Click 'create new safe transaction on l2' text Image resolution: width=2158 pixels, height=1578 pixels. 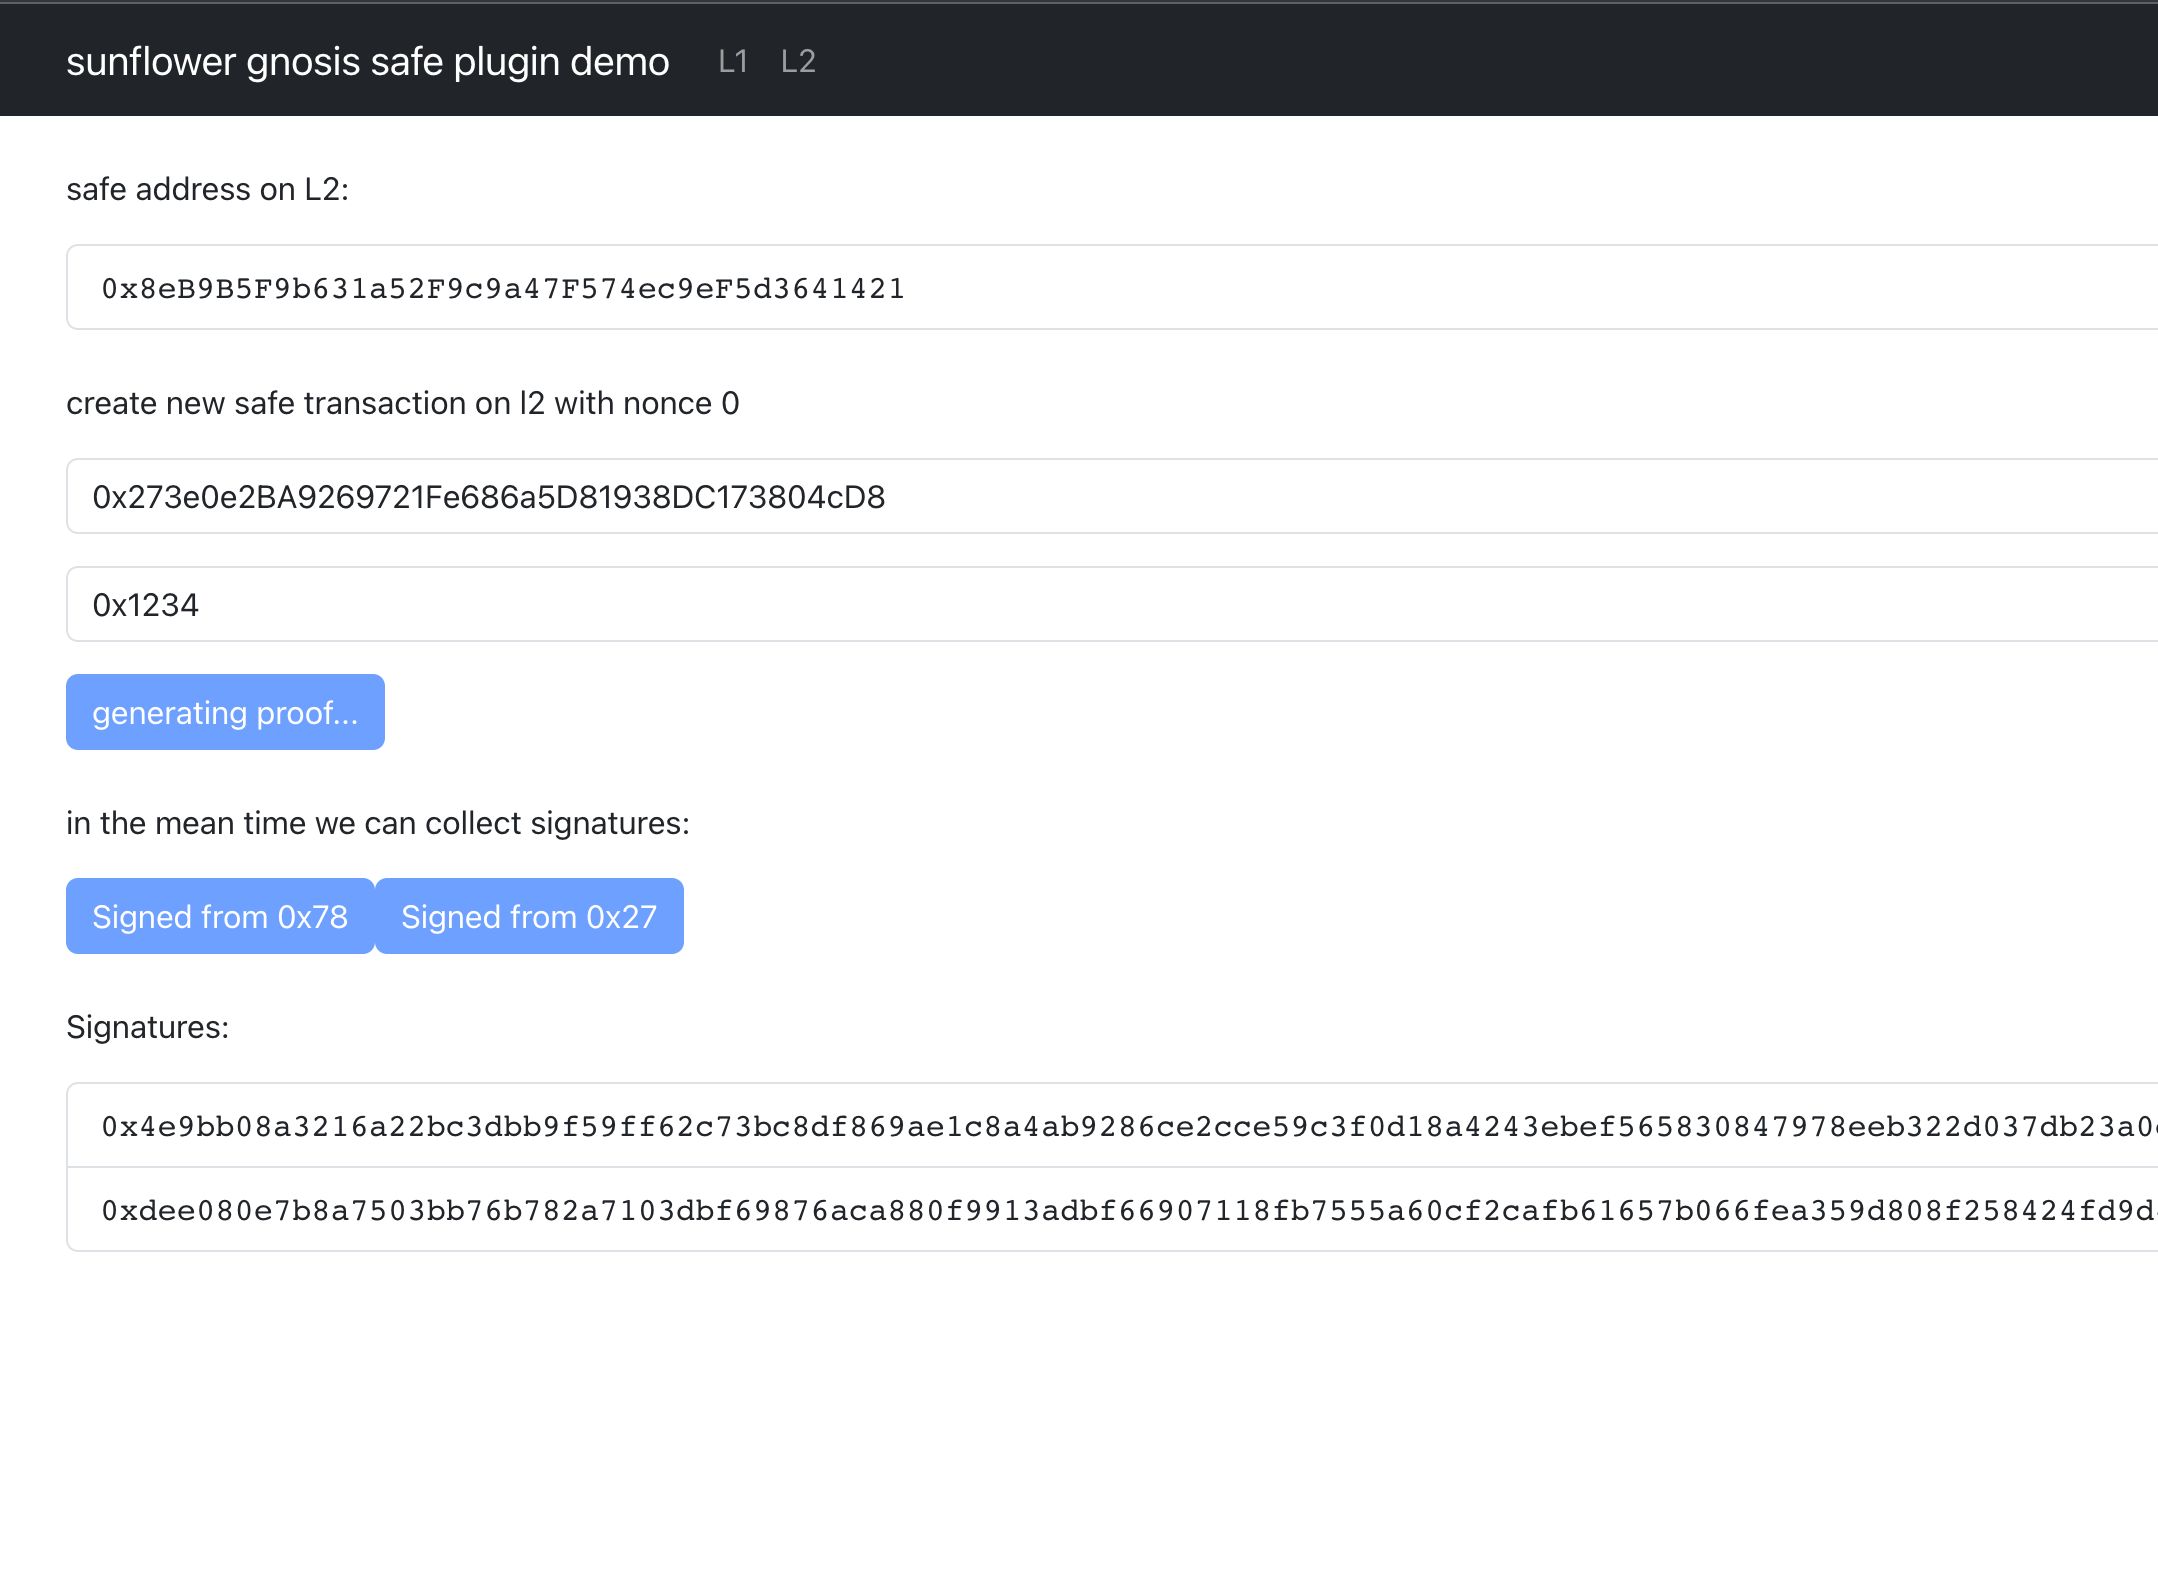(306, 403)
